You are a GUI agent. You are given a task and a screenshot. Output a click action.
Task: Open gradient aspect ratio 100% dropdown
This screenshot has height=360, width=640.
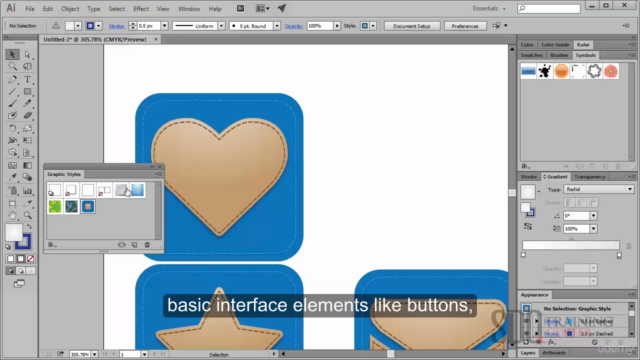(593, 229)
